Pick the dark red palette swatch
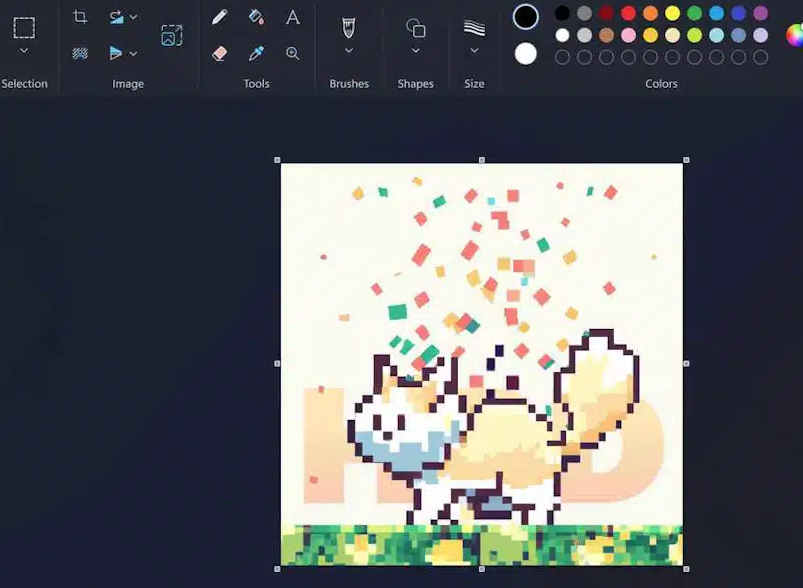Screen dimensions: 803x588 pos(606,13)
